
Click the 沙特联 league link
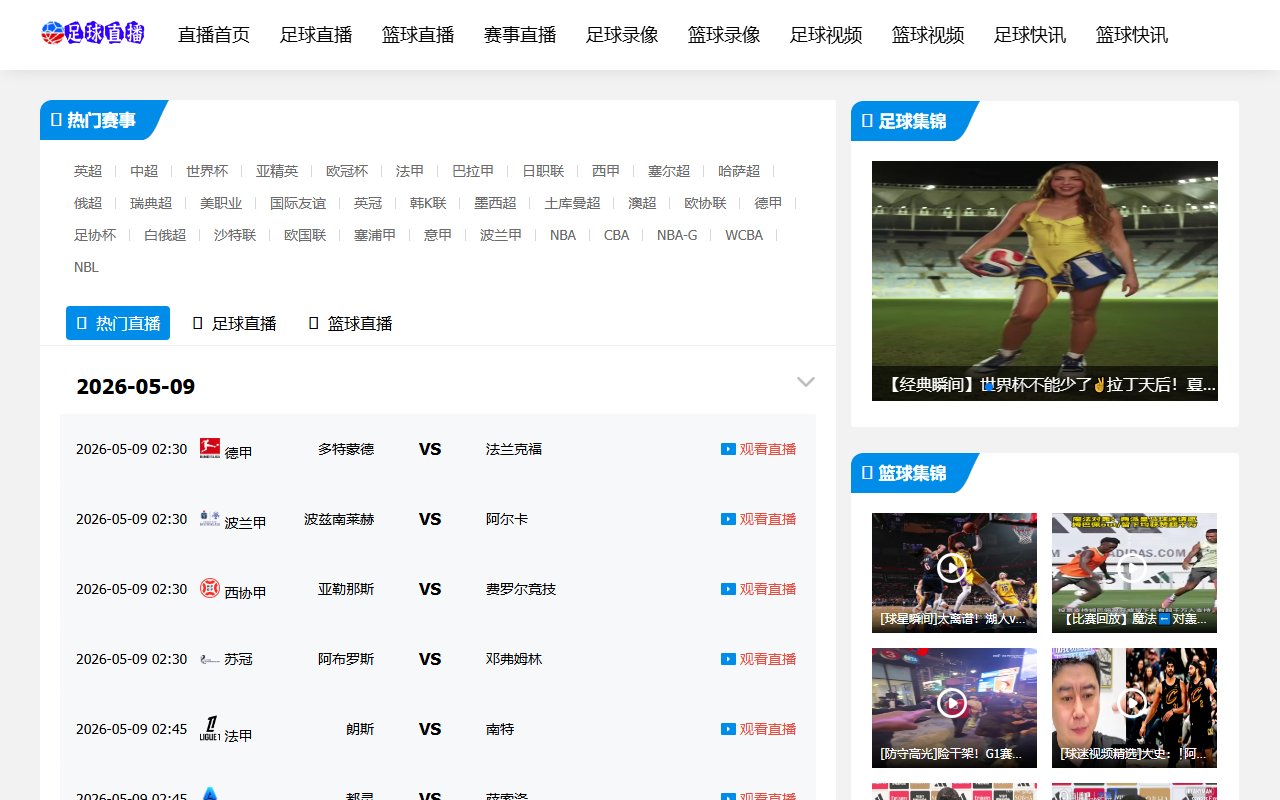click(x=235, y=235)
